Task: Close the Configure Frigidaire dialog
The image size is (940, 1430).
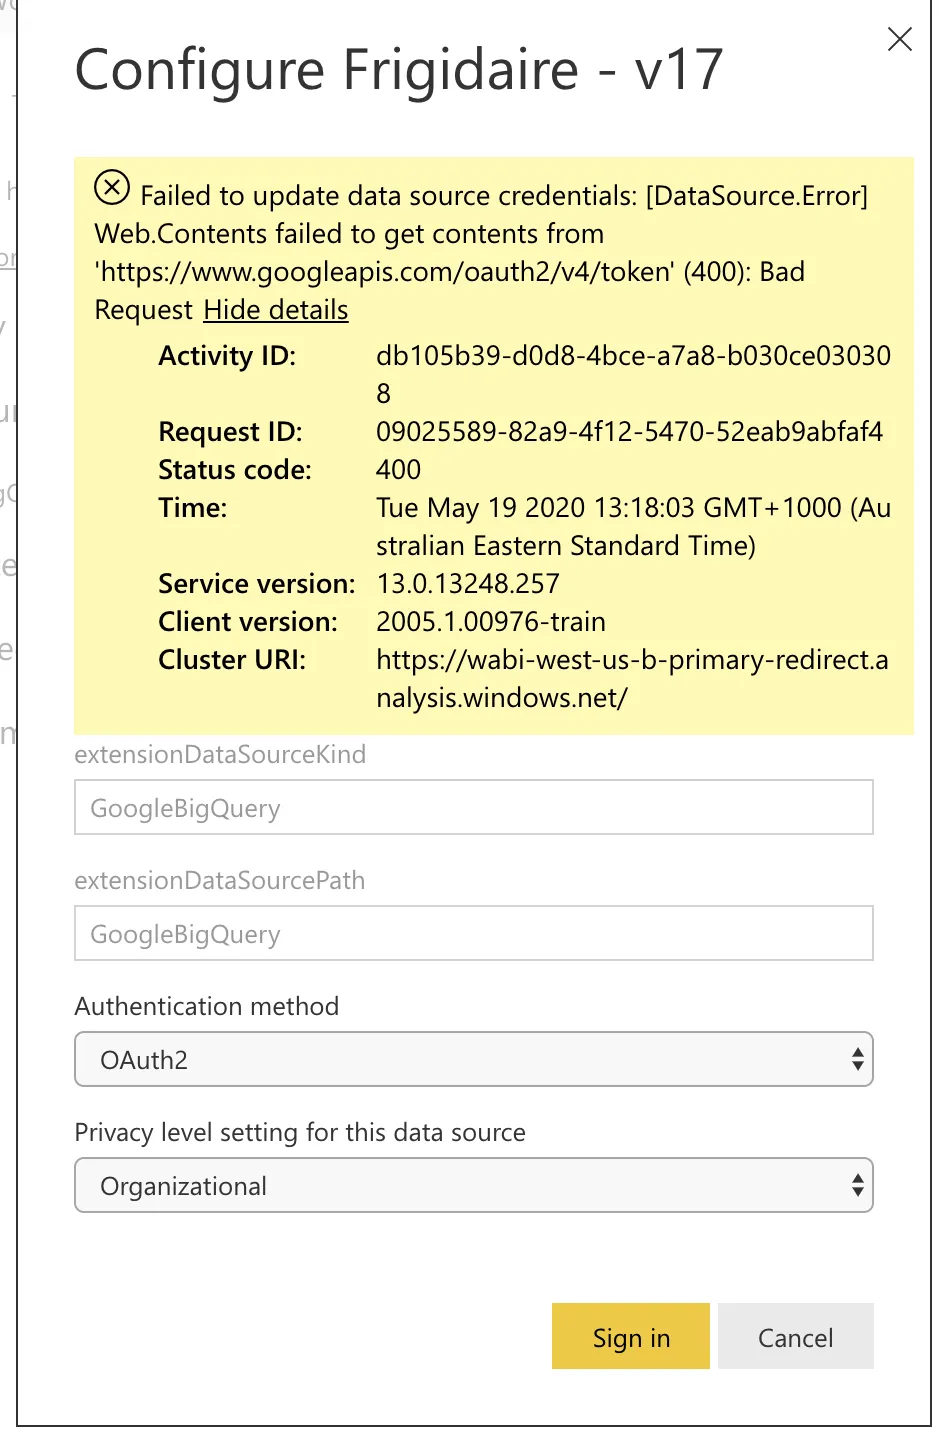Action: (899, 40)
